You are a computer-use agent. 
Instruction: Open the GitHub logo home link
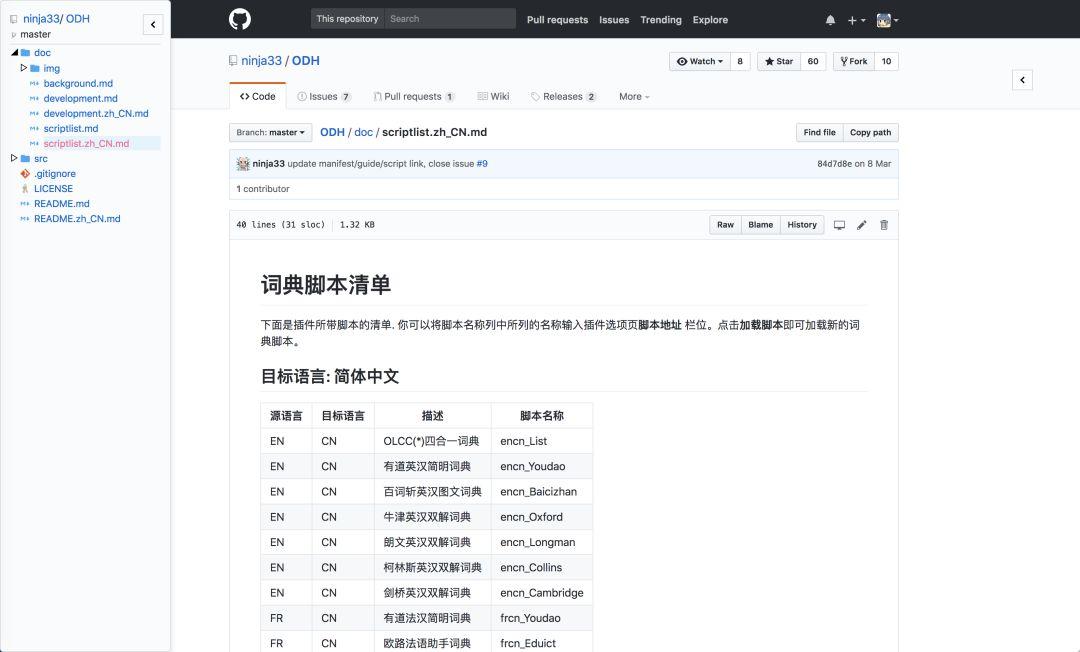point(240,19)
